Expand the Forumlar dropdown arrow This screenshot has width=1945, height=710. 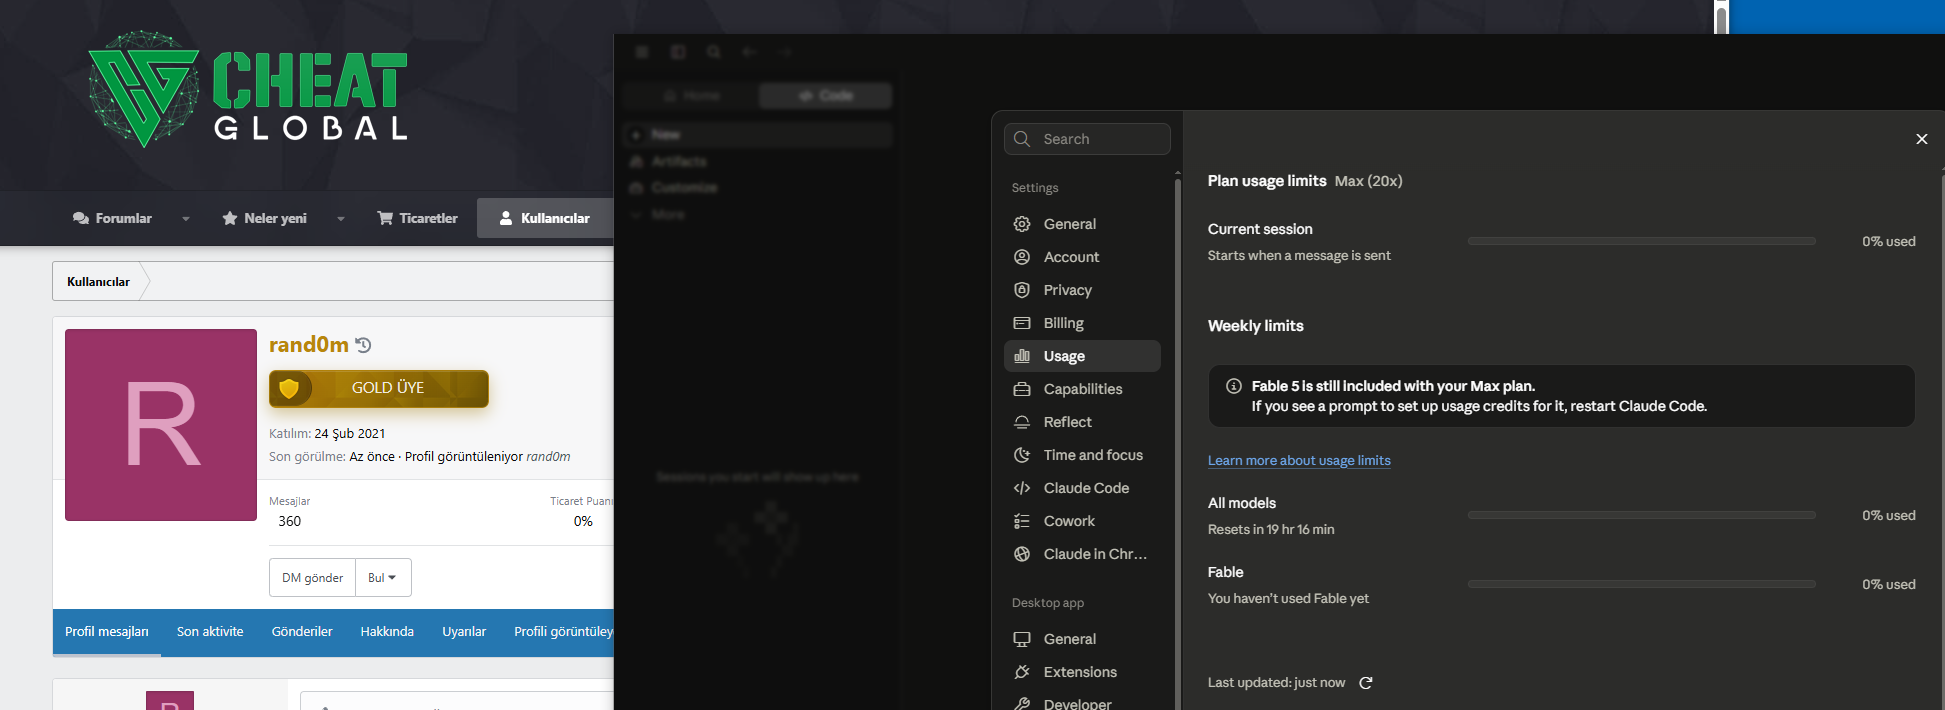click(186, 219)
